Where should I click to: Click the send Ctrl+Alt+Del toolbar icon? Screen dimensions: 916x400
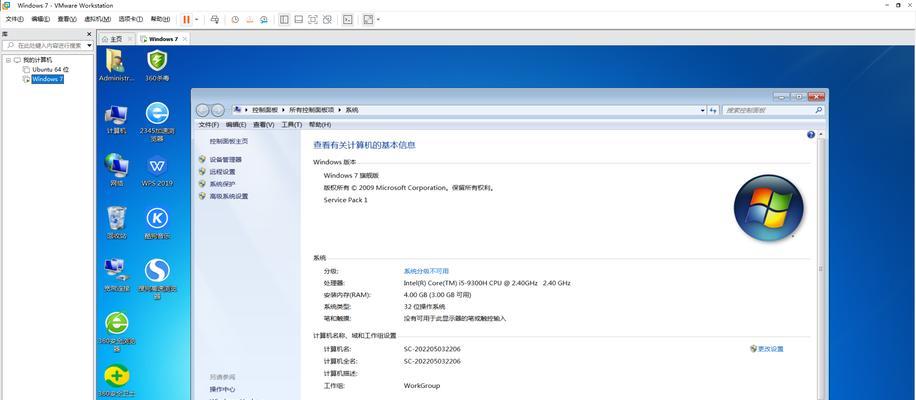(x=214, y=19)
